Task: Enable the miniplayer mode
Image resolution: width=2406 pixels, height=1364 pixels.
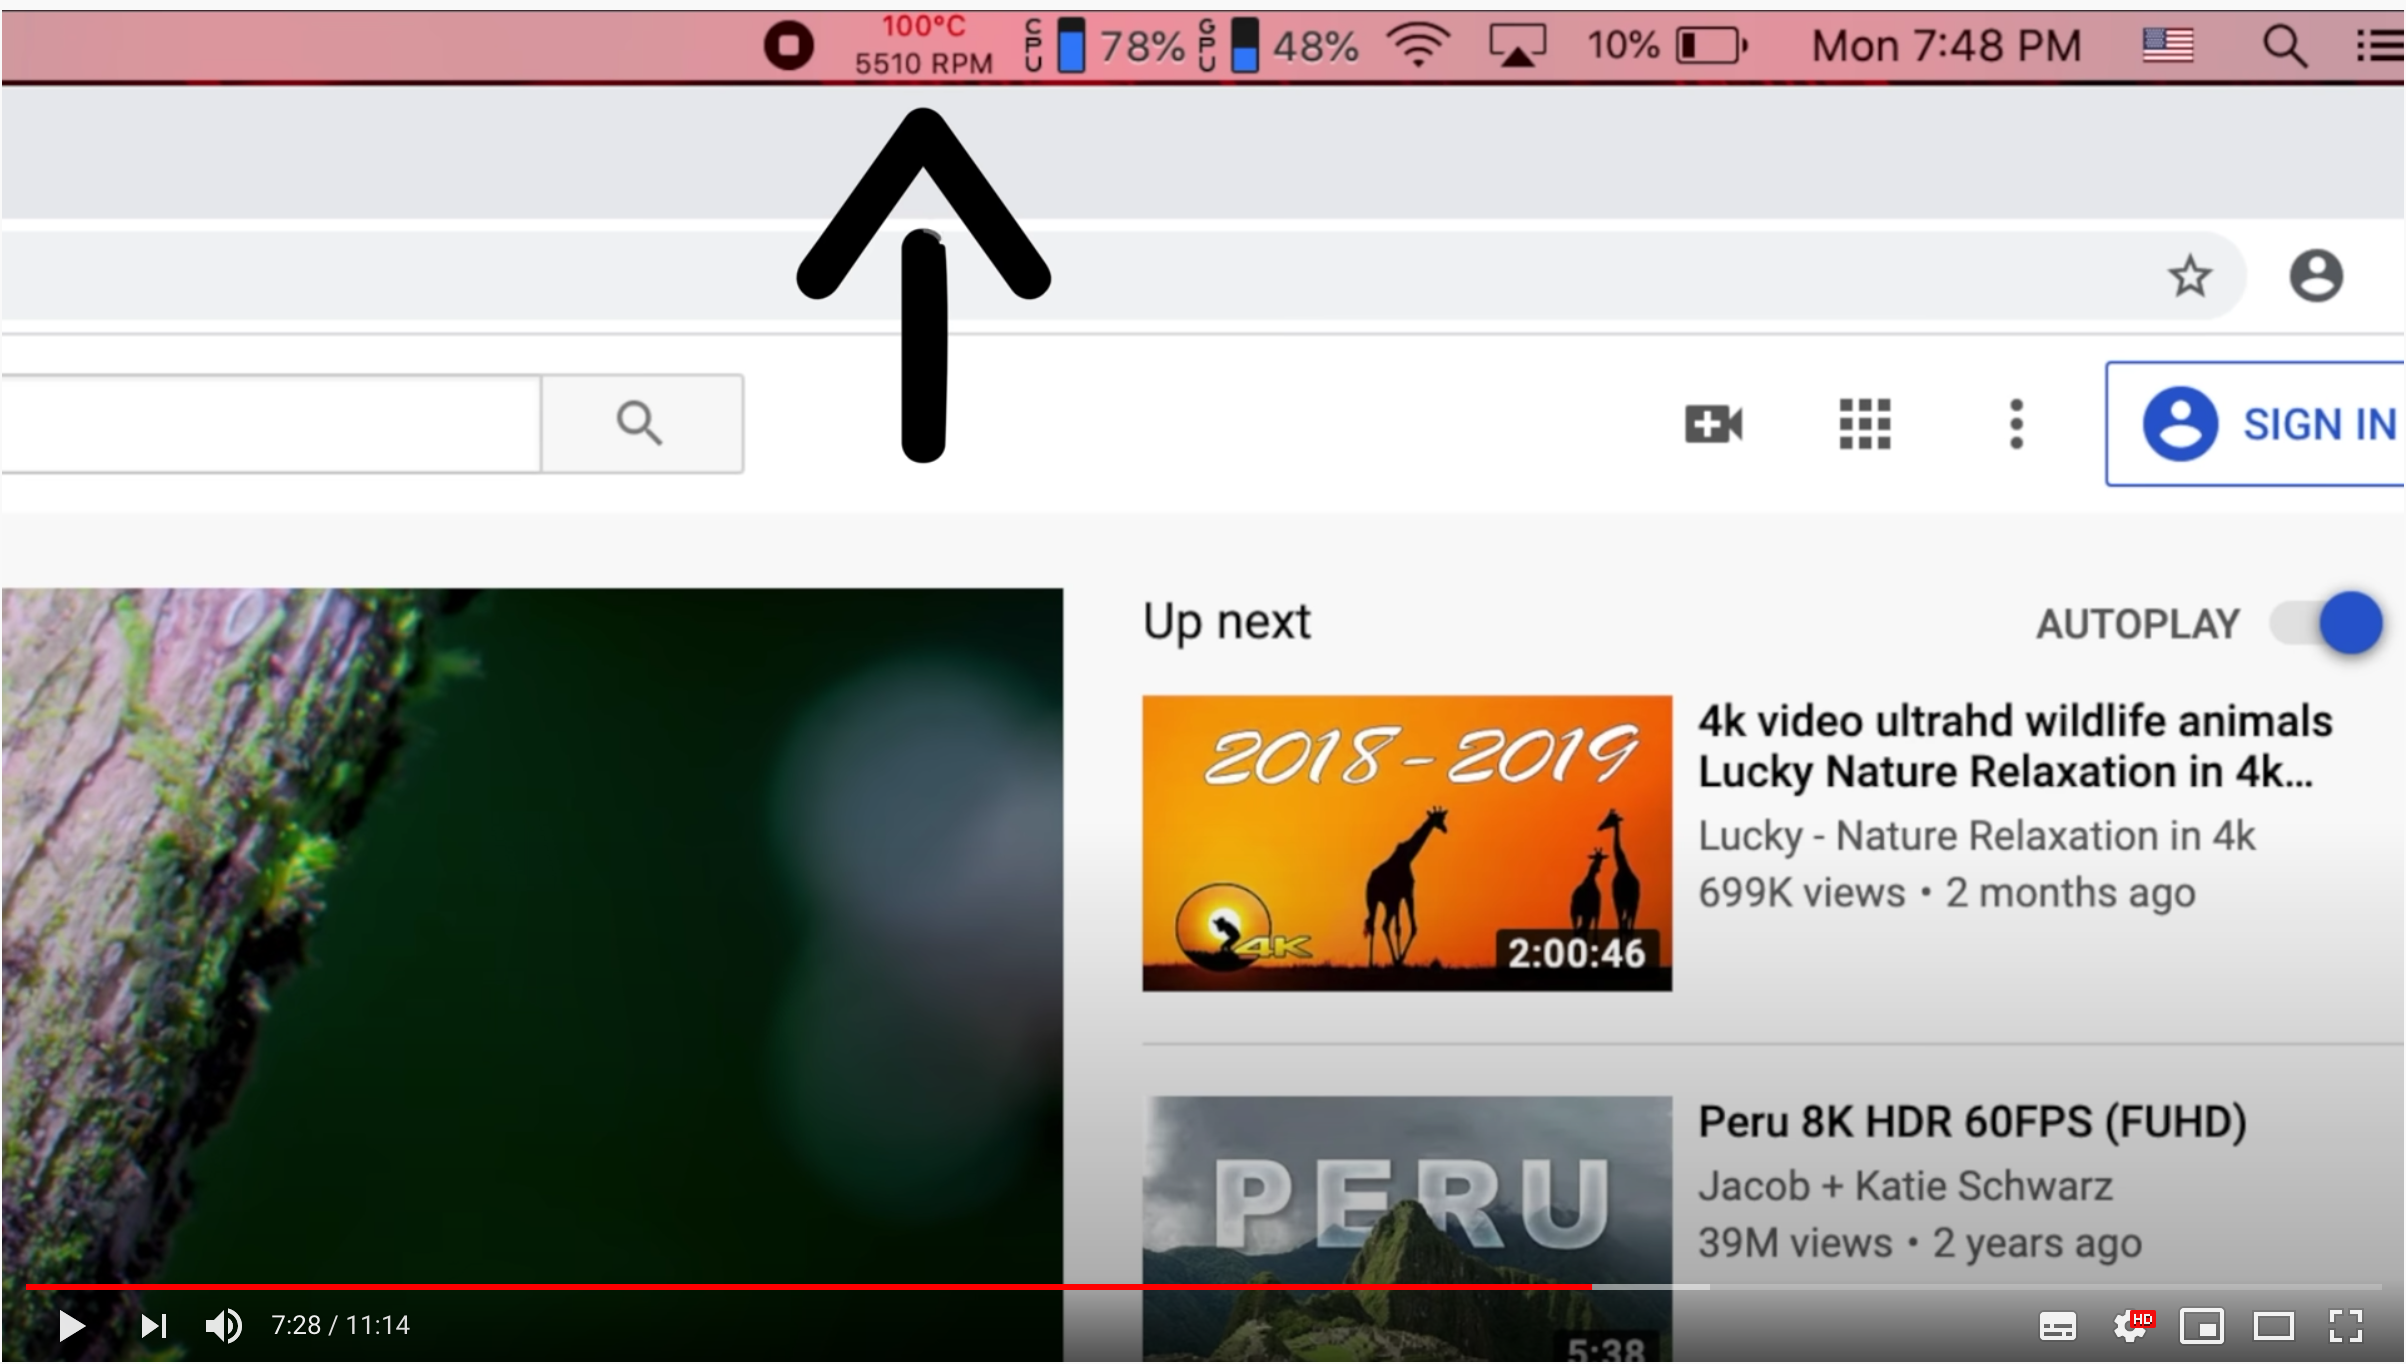Action: 2201,1327
